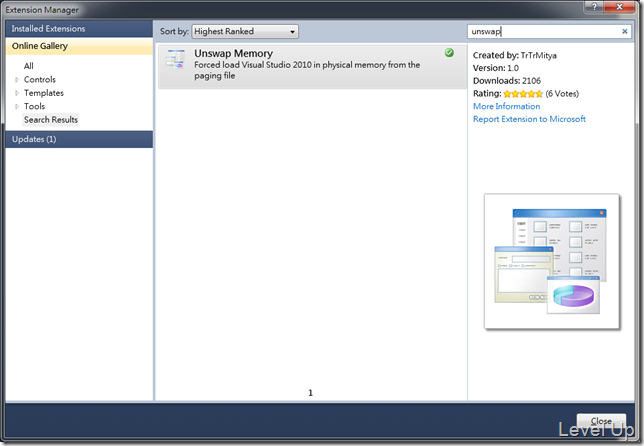Select the Unswap Memory result title
Screen dimensions: 644x446
pos(233,53)
